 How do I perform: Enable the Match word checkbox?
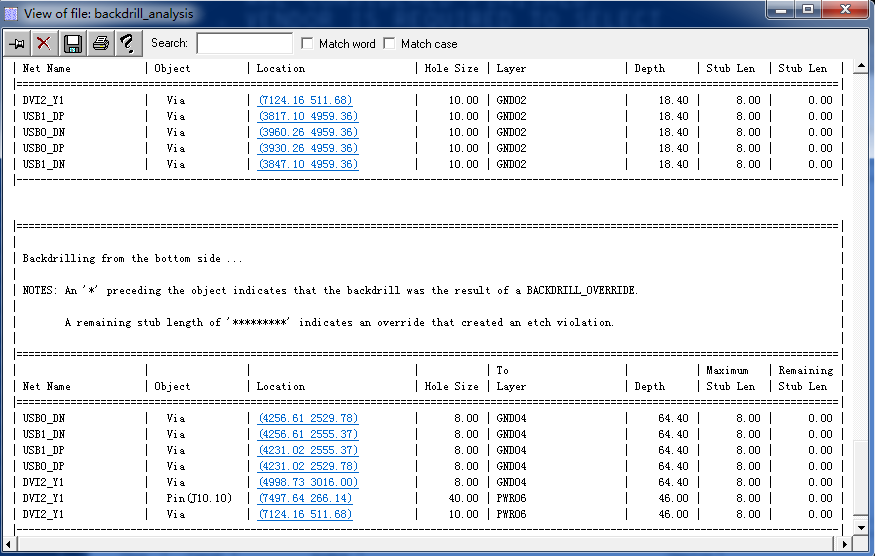pos(307,44)
